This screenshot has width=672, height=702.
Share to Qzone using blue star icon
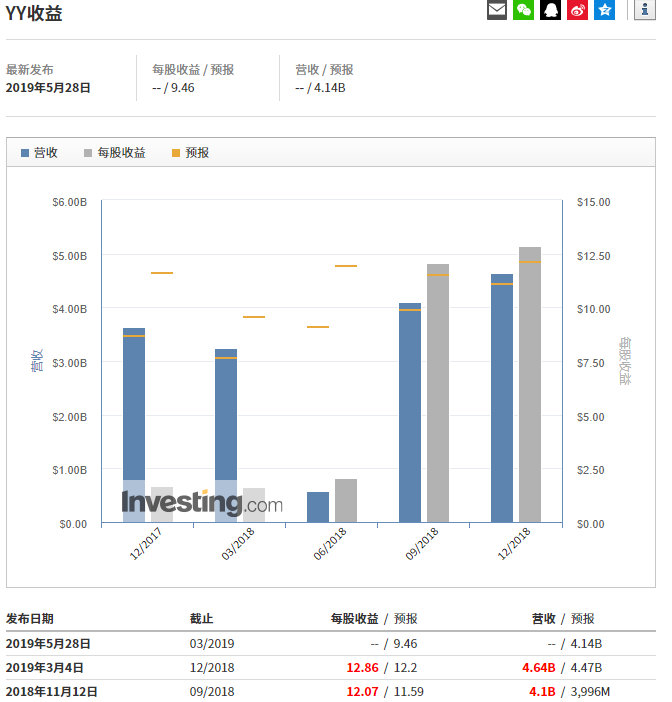(x=605, y=10)
